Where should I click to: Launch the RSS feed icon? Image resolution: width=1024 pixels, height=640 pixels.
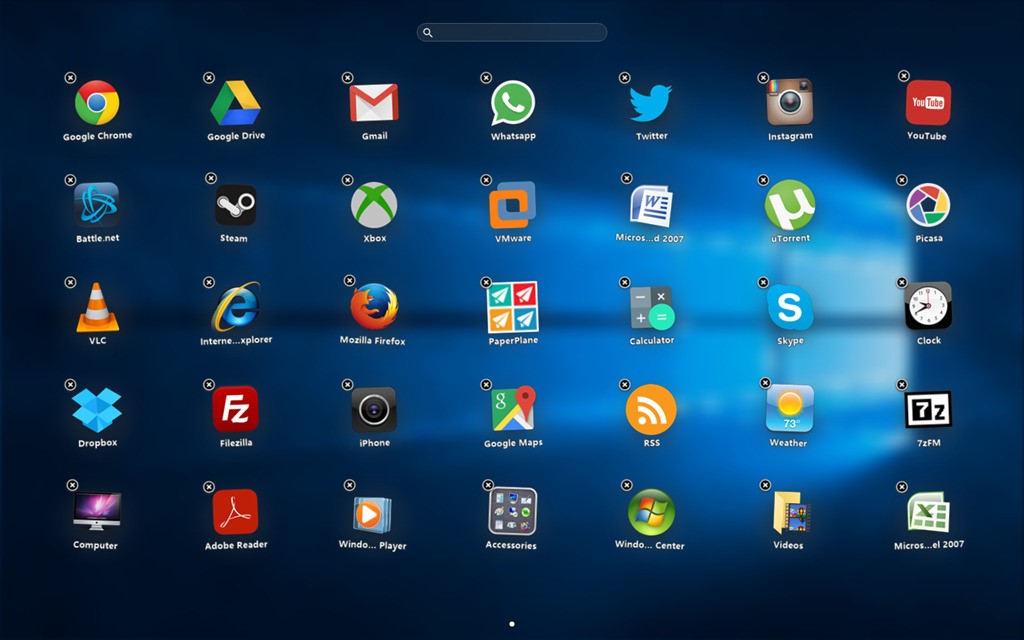point(651,409)
